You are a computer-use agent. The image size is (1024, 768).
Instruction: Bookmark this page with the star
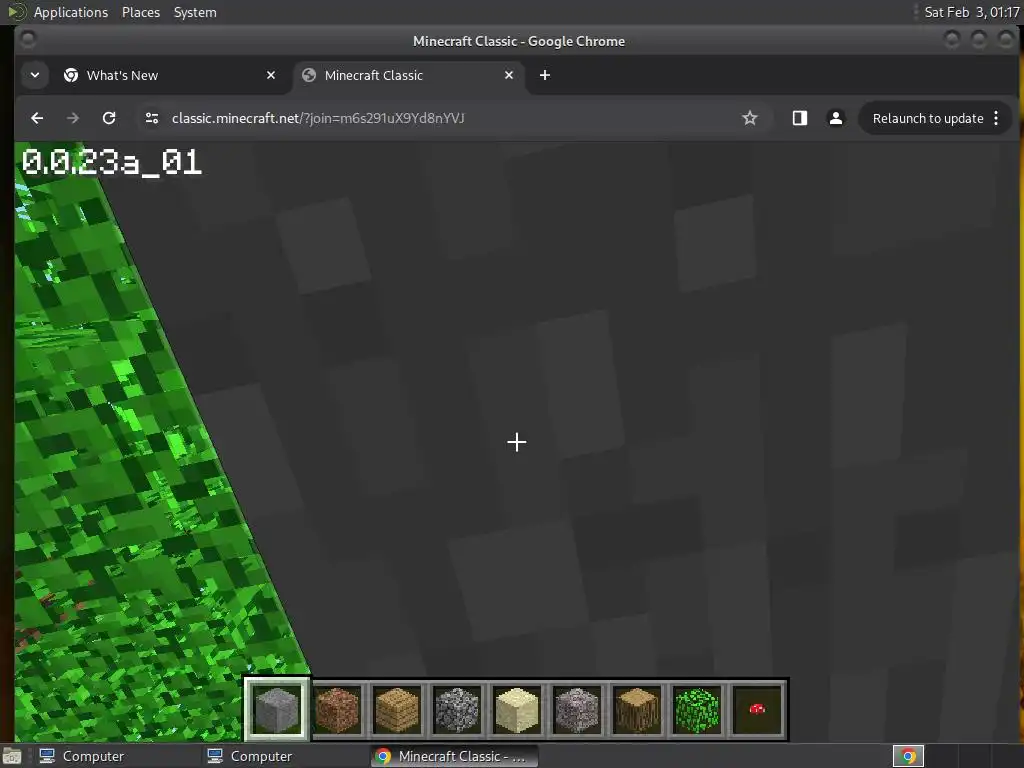pos(750,118)
